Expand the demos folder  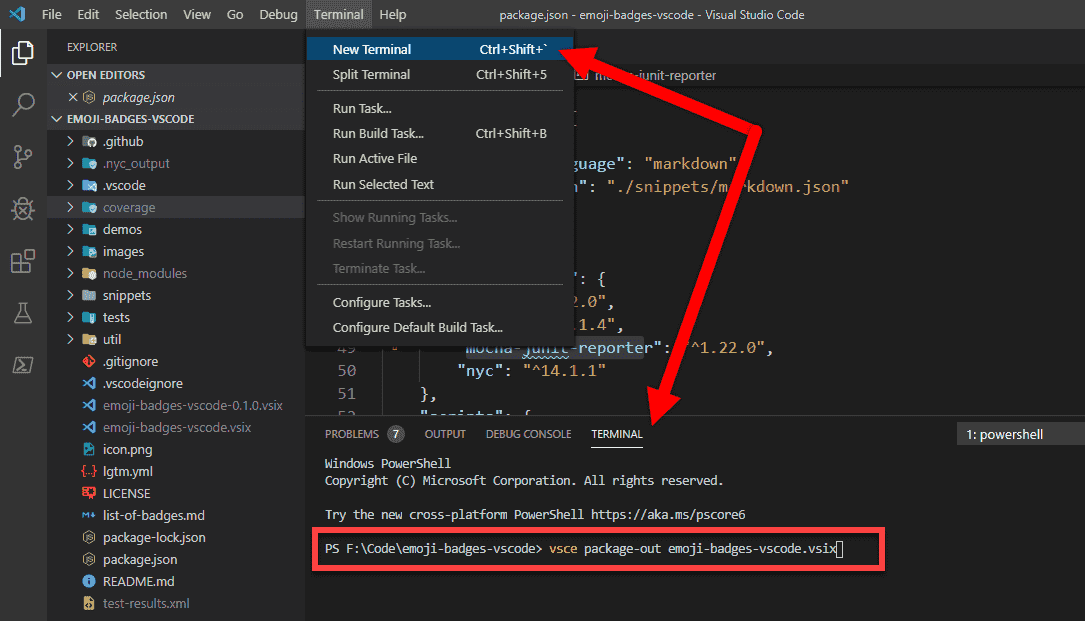point(70,229)
